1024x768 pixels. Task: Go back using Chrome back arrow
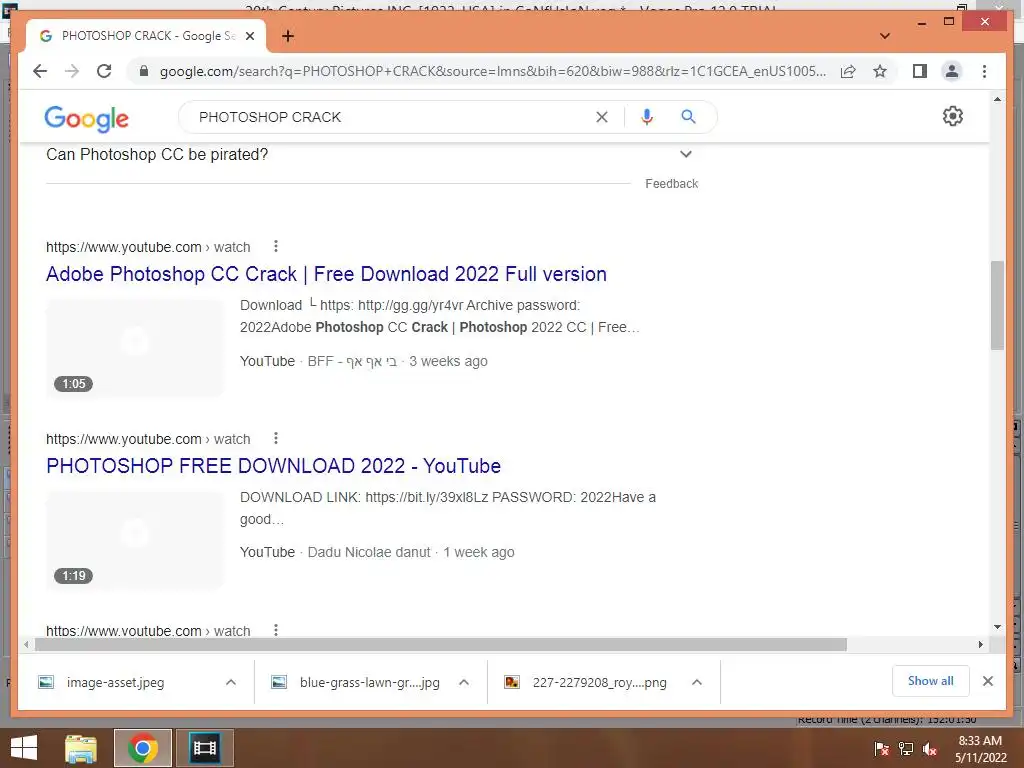40,71
